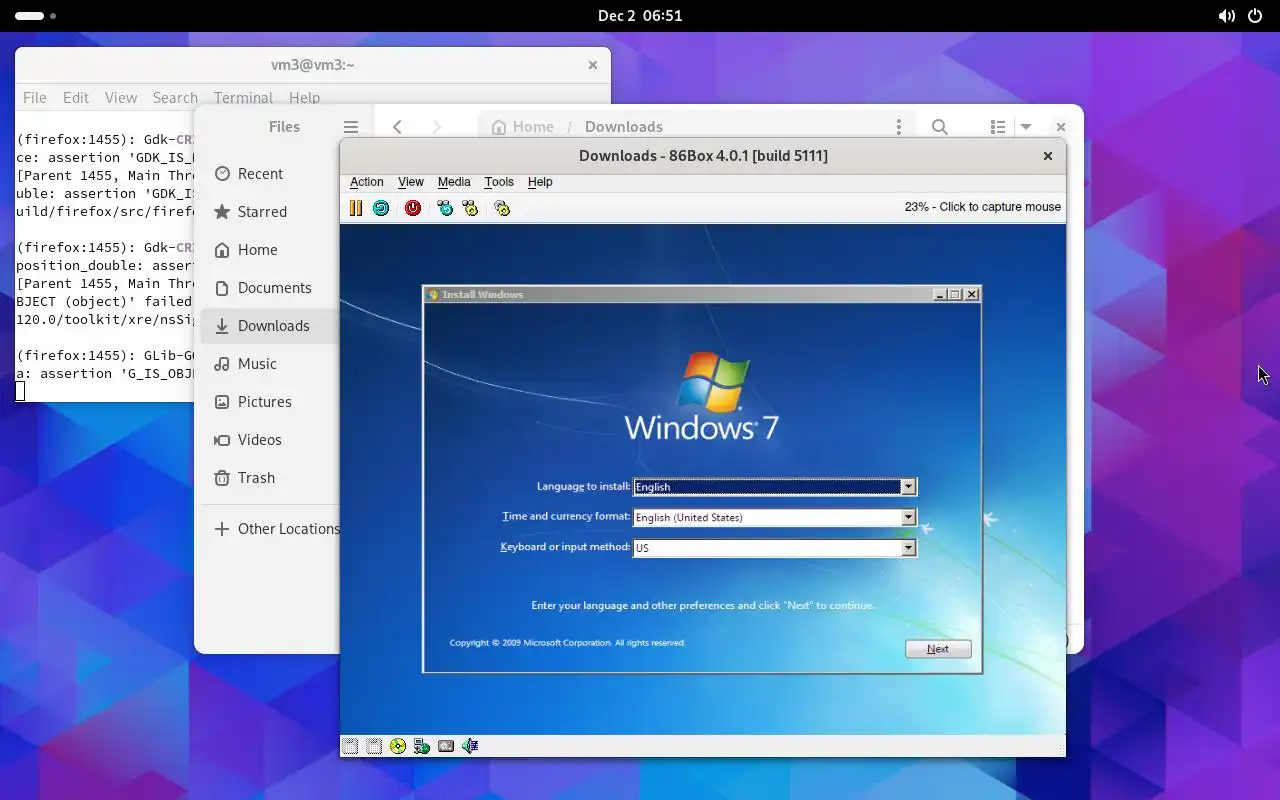1280x800 pixels.
Task: Send Ctrl+Alt+Esc via the 86Box toolbar icon
Action: pos(470,208)
